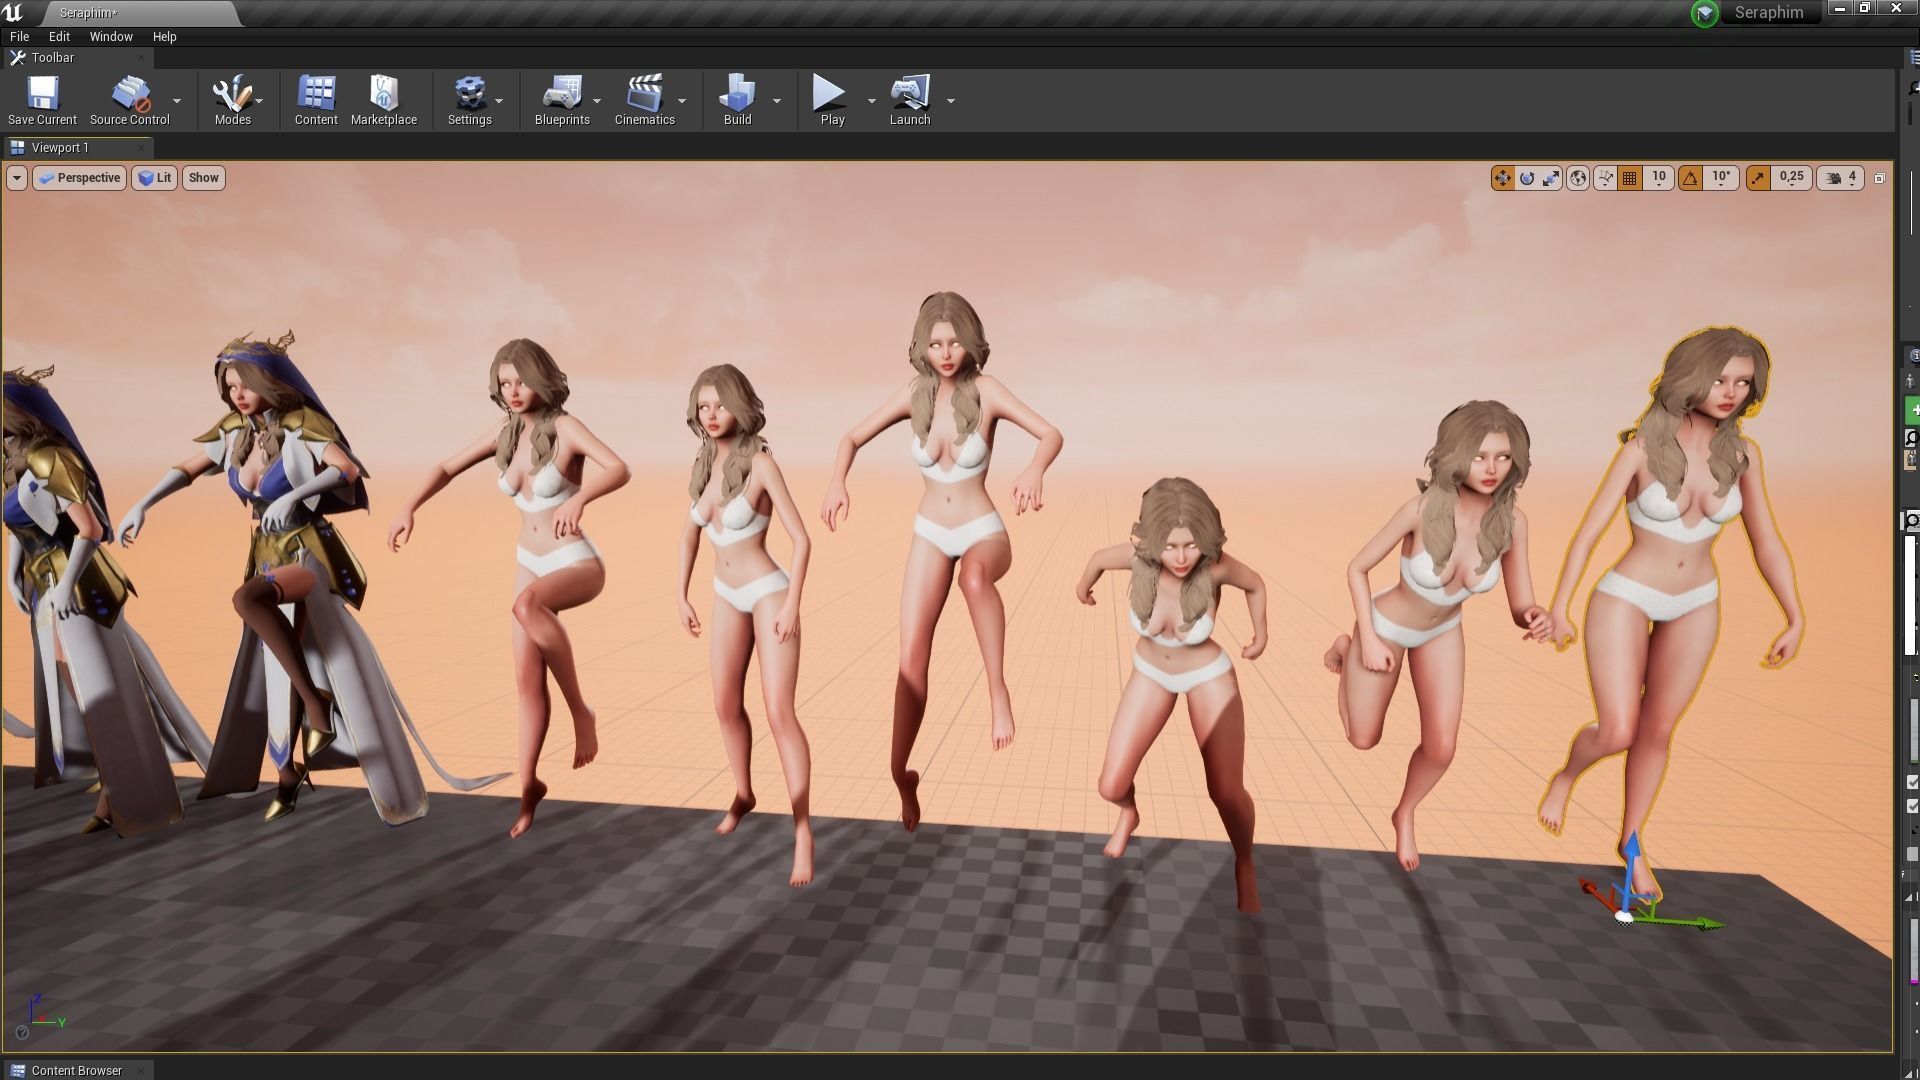The image size is (1920, 1080).
Task: Maximize or restore the viewport
Action: pos(1879,178)
